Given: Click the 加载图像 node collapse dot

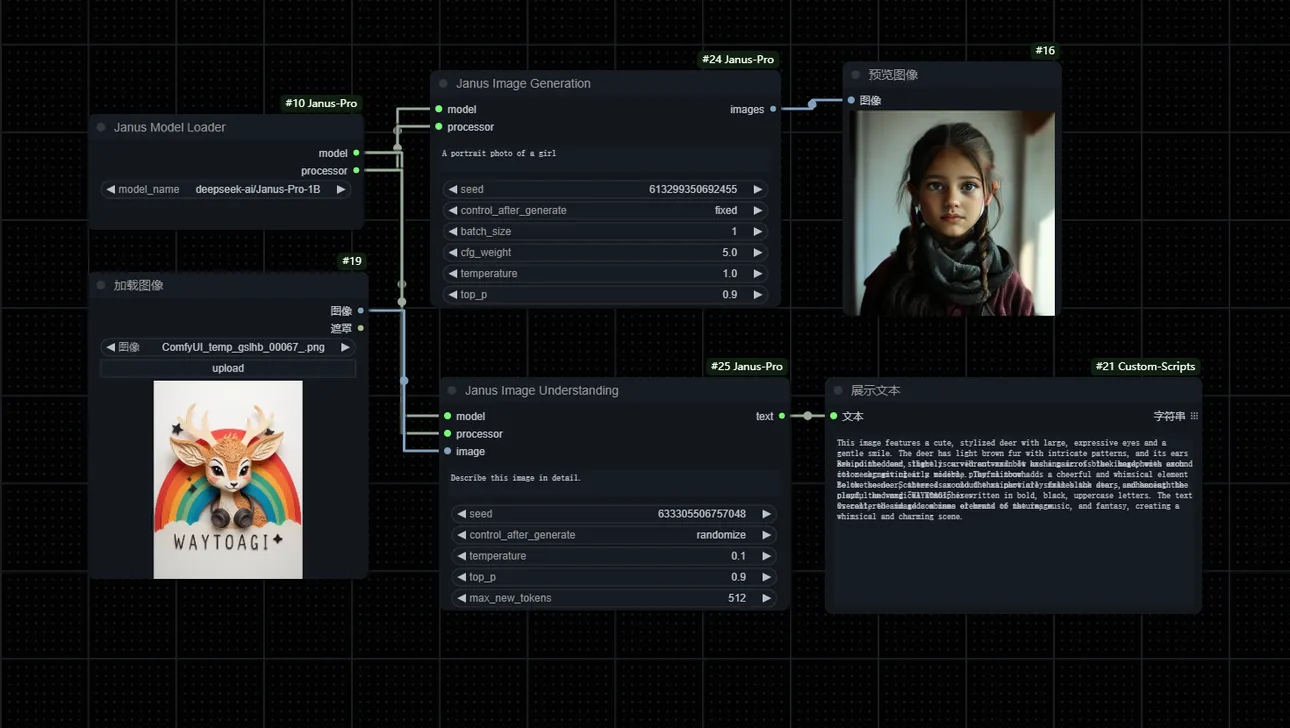Looking at the screenshot, I should click(101, 286).
